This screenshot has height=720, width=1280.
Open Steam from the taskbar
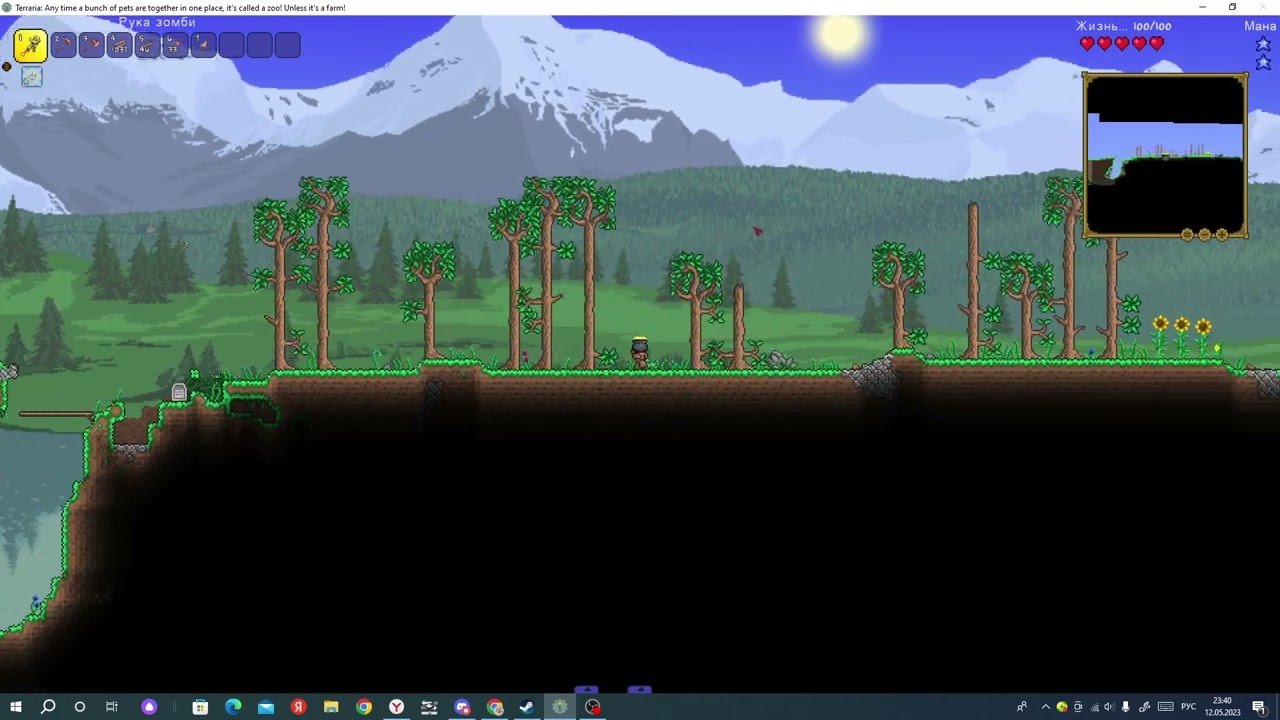click(x=527, y=707)
